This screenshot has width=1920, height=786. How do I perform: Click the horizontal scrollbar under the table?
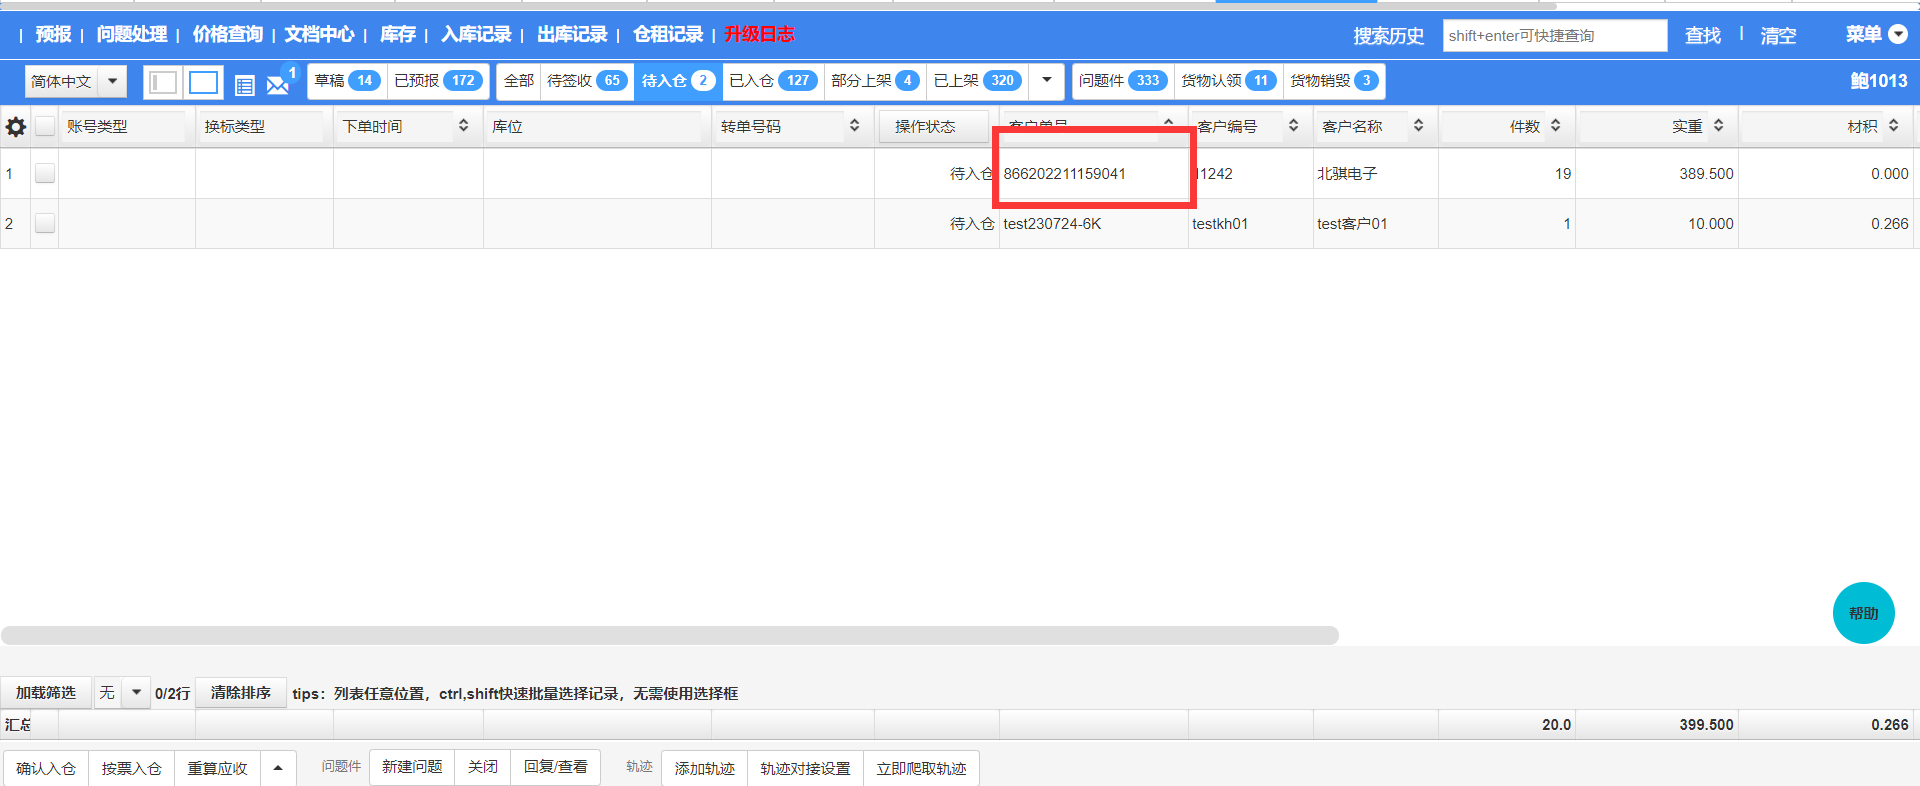(x=669, y=636)
